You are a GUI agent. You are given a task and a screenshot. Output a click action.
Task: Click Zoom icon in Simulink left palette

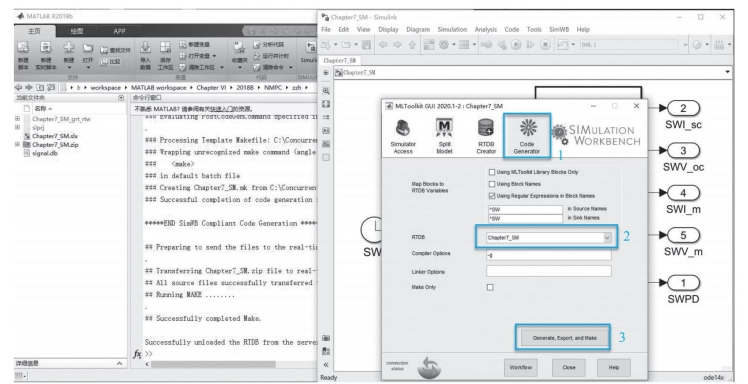click(326, 91)
